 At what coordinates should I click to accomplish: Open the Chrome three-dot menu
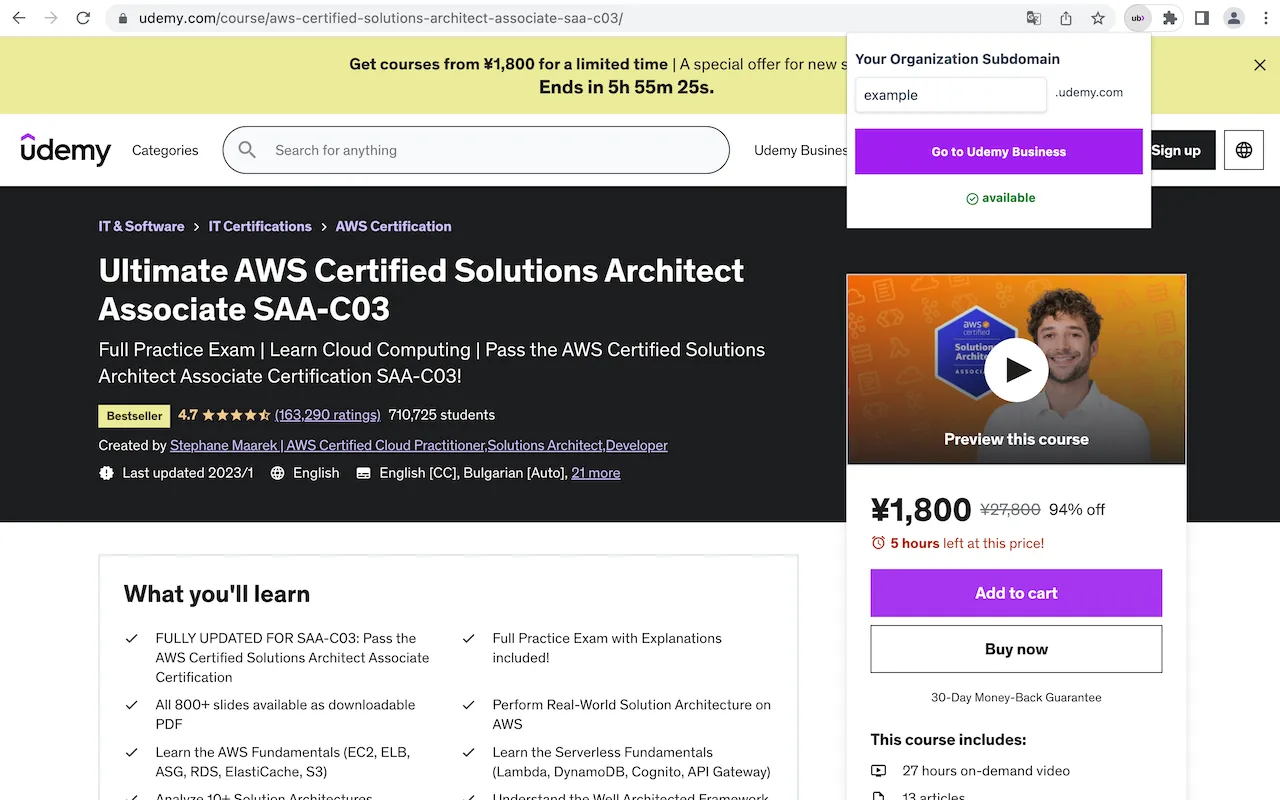click(x=1266, y=17)
